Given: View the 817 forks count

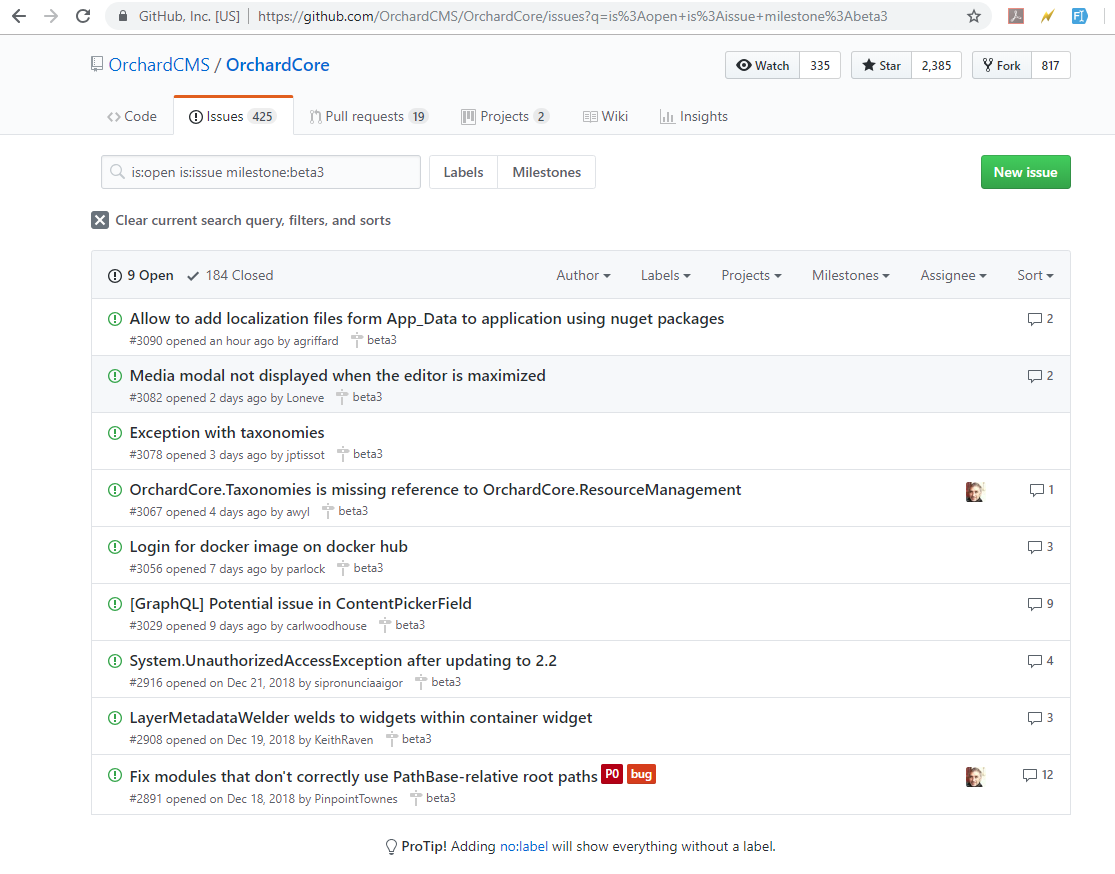Looking at the screenshot, I should [1050, 65].
